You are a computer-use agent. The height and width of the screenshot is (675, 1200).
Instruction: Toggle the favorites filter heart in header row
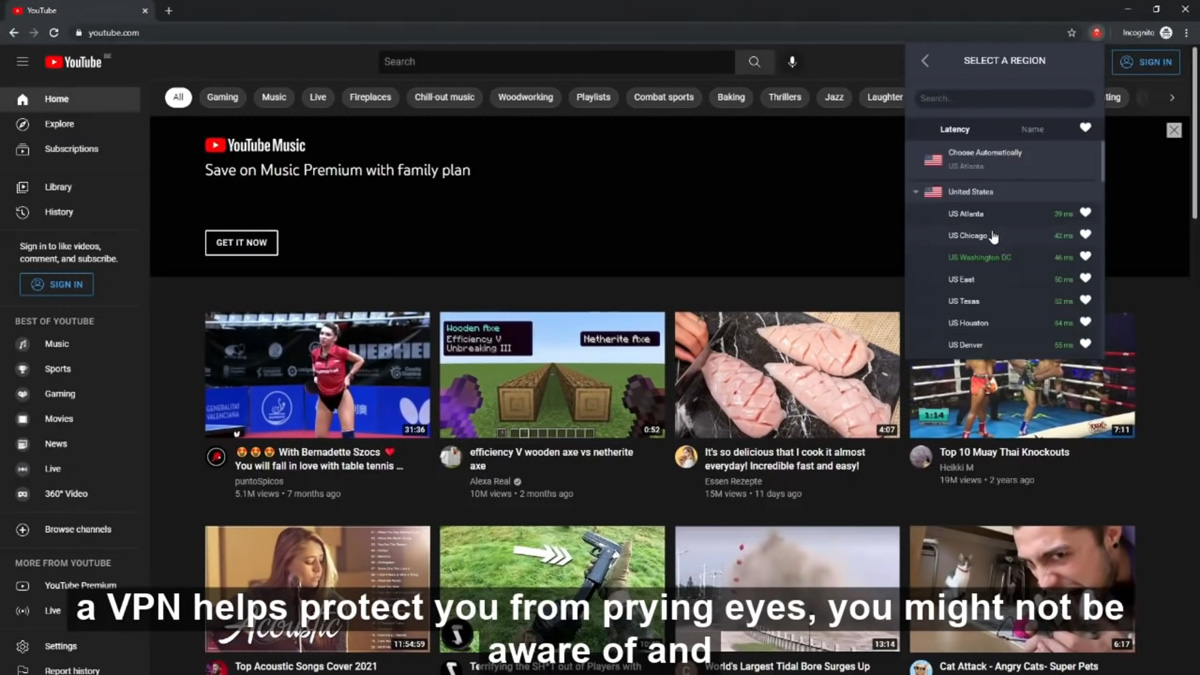coord(1085,128)
